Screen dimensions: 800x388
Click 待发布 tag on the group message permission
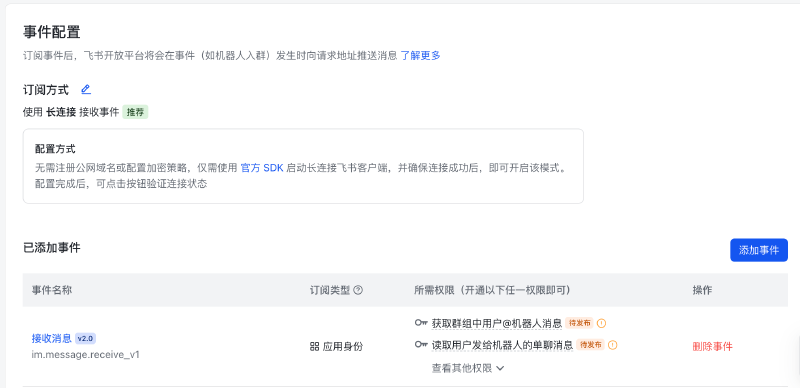click(579, 323)
